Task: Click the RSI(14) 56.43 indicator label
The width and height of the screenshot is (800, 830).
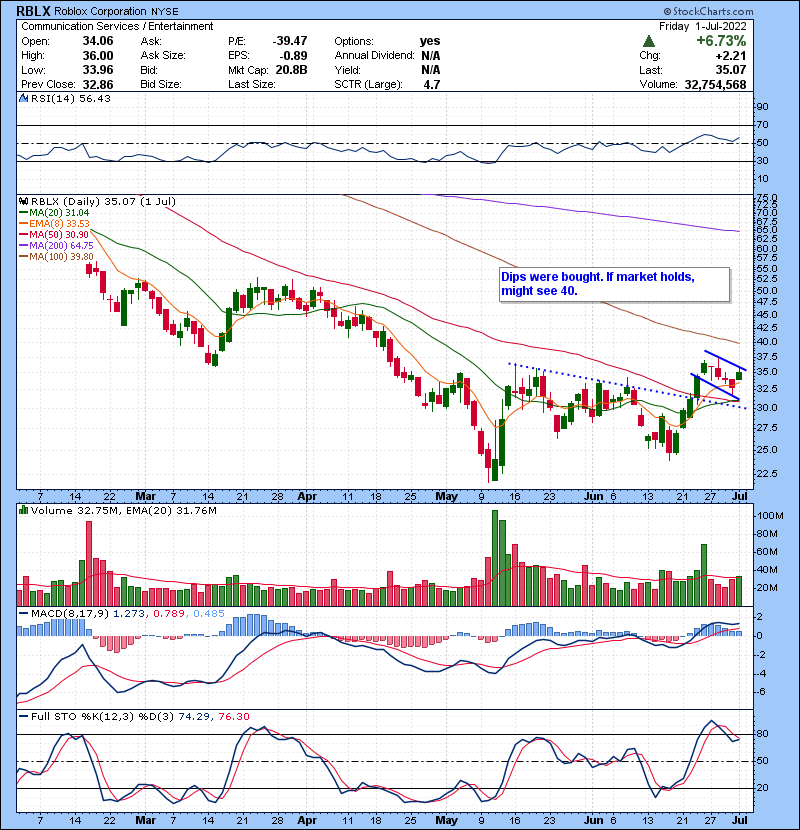Action: click(x=71, y=98)
